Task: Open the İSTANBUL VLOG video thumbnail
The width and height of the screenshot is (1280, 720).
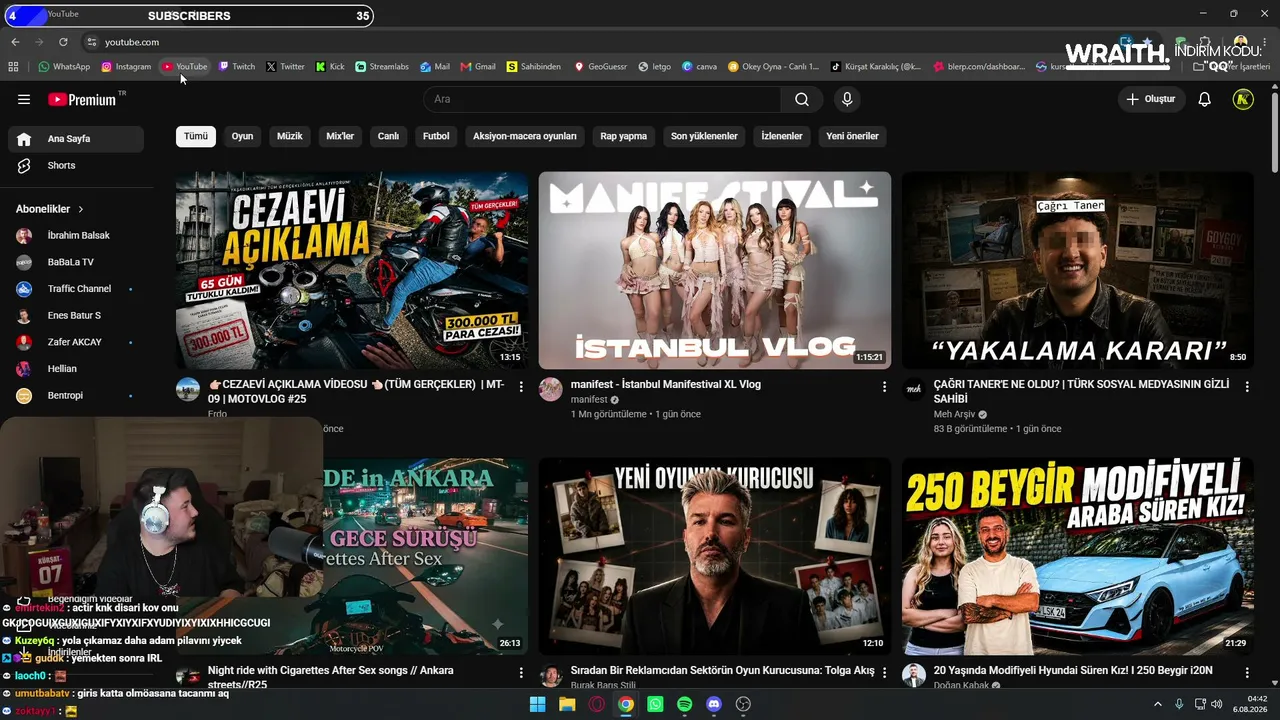Action: (x=715, y=270)
